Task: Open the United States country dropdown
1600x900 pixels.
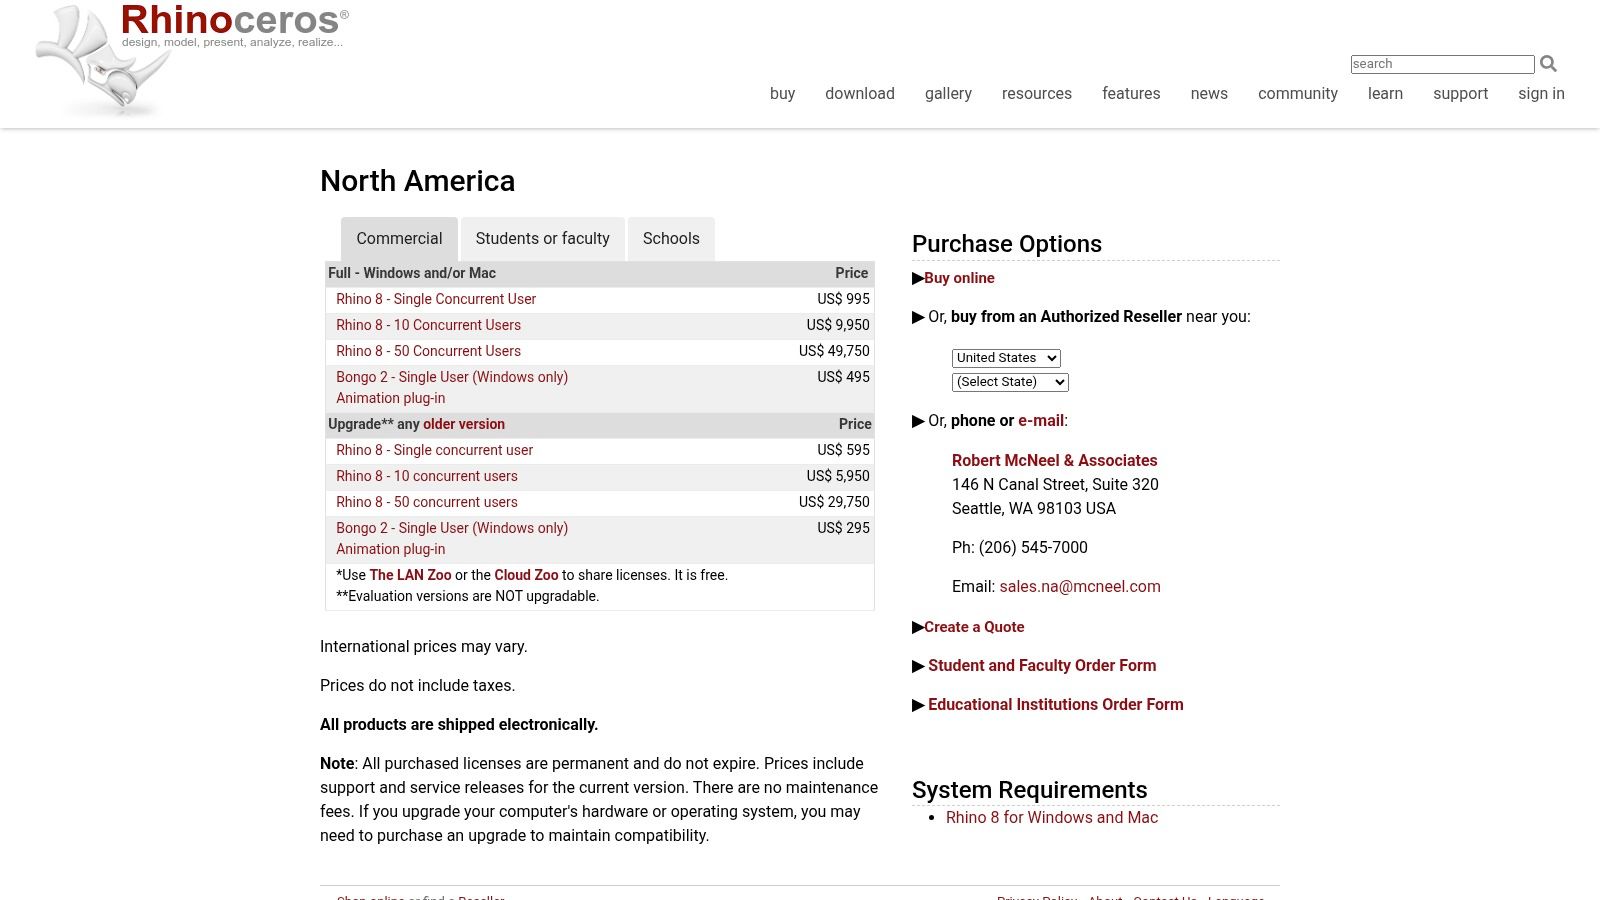Action: coord(1005,358)
